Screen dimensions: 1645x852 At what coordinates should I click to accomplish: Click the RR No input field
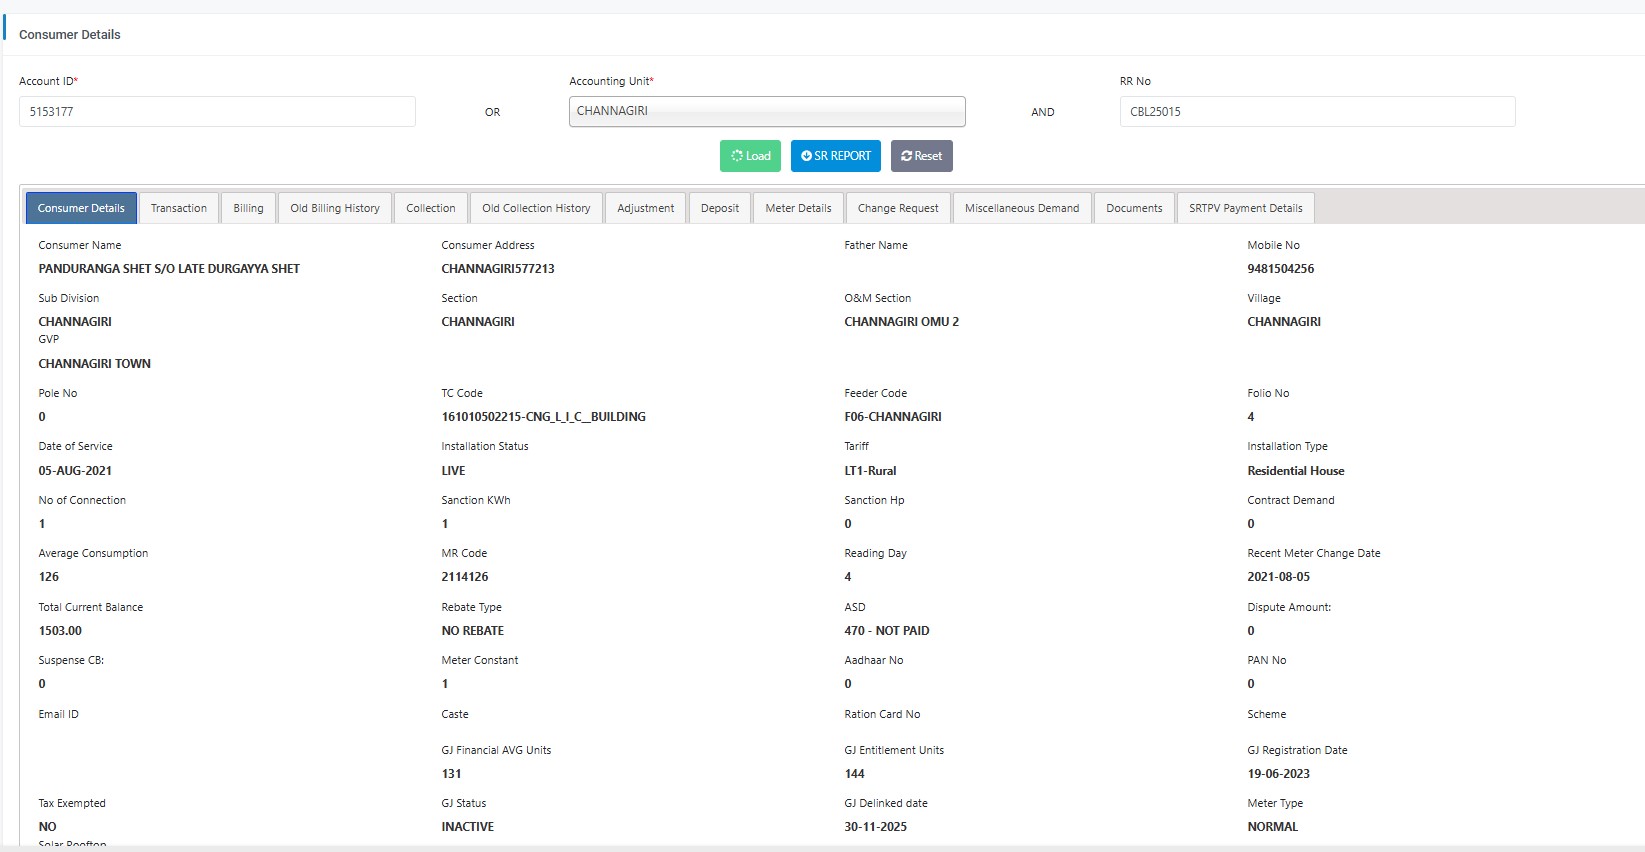pos(1316,111)
